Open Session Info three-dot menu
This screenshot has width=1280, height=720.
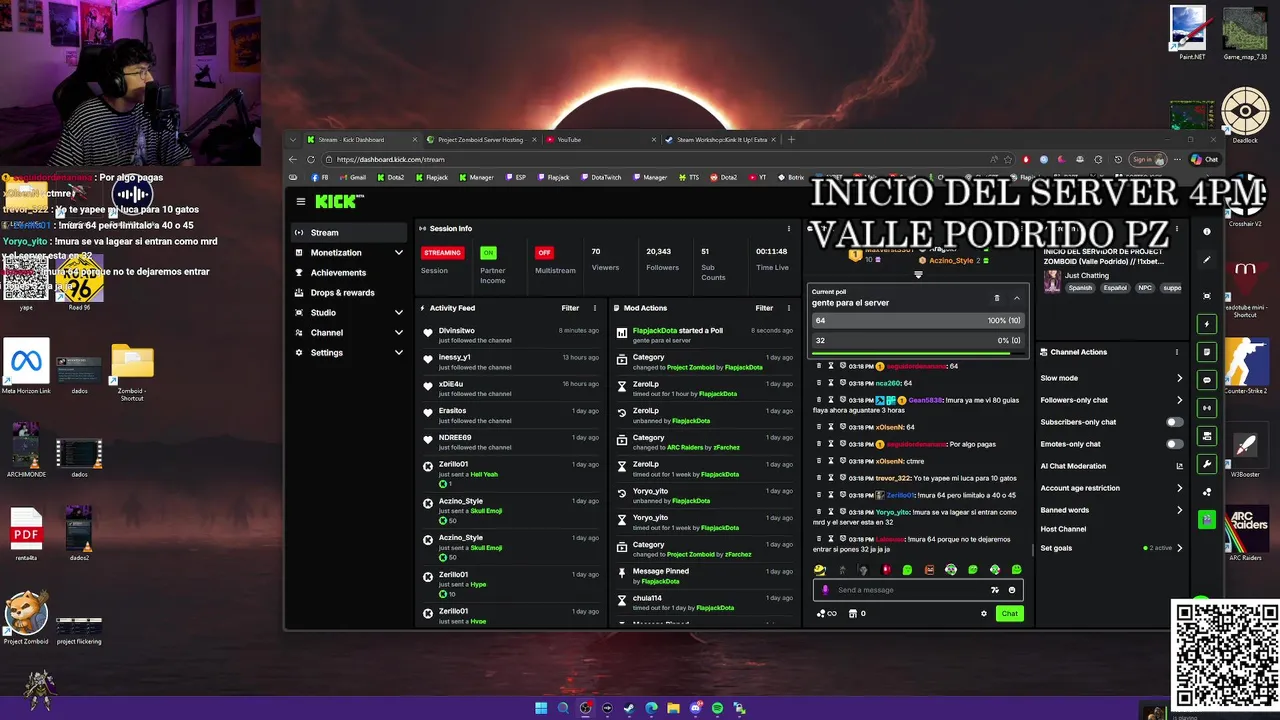[x=789, y=229]
